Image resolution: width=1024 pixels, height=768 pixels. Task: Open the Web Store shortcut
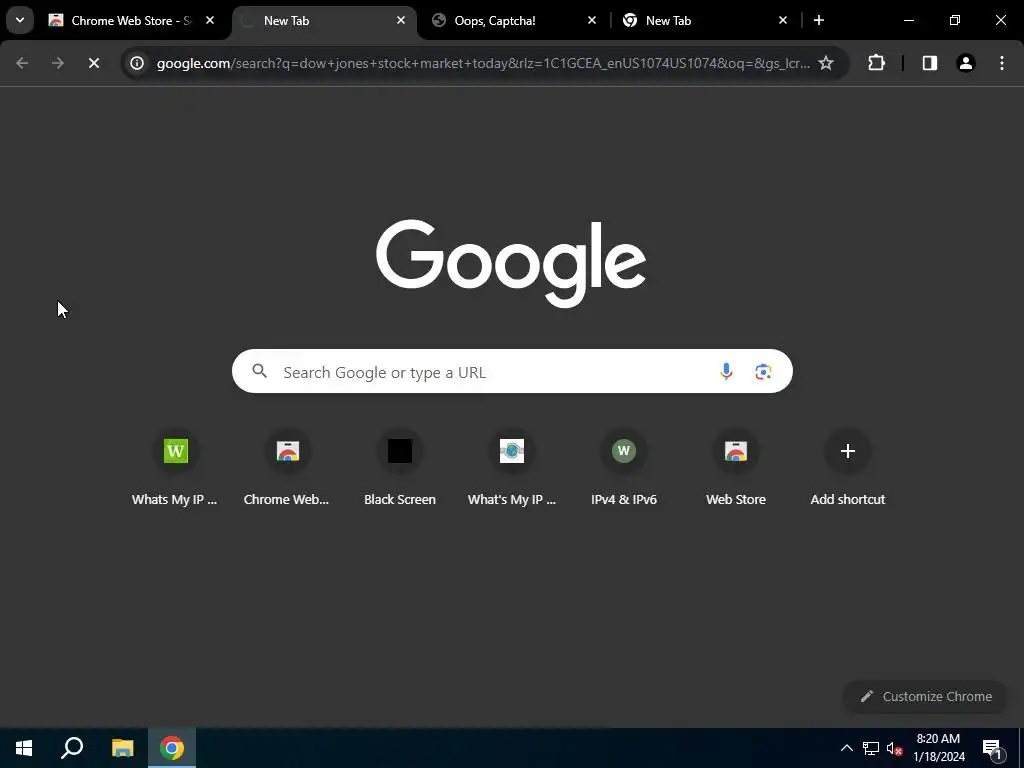pos(736,468)
